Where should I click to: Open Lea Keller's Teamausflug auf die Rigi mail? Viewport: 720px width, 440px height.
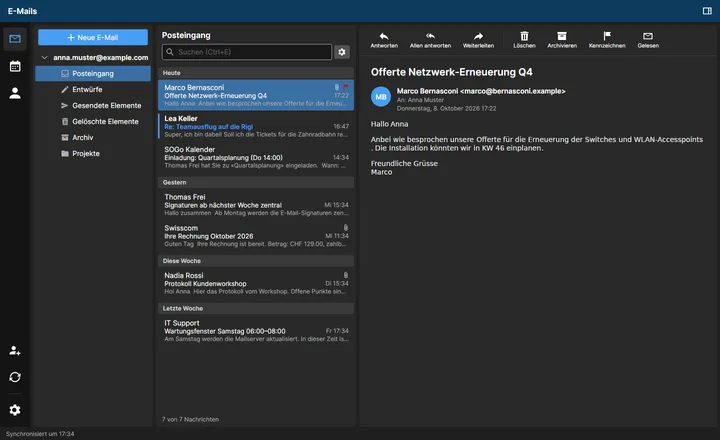[x=256, y=126]
